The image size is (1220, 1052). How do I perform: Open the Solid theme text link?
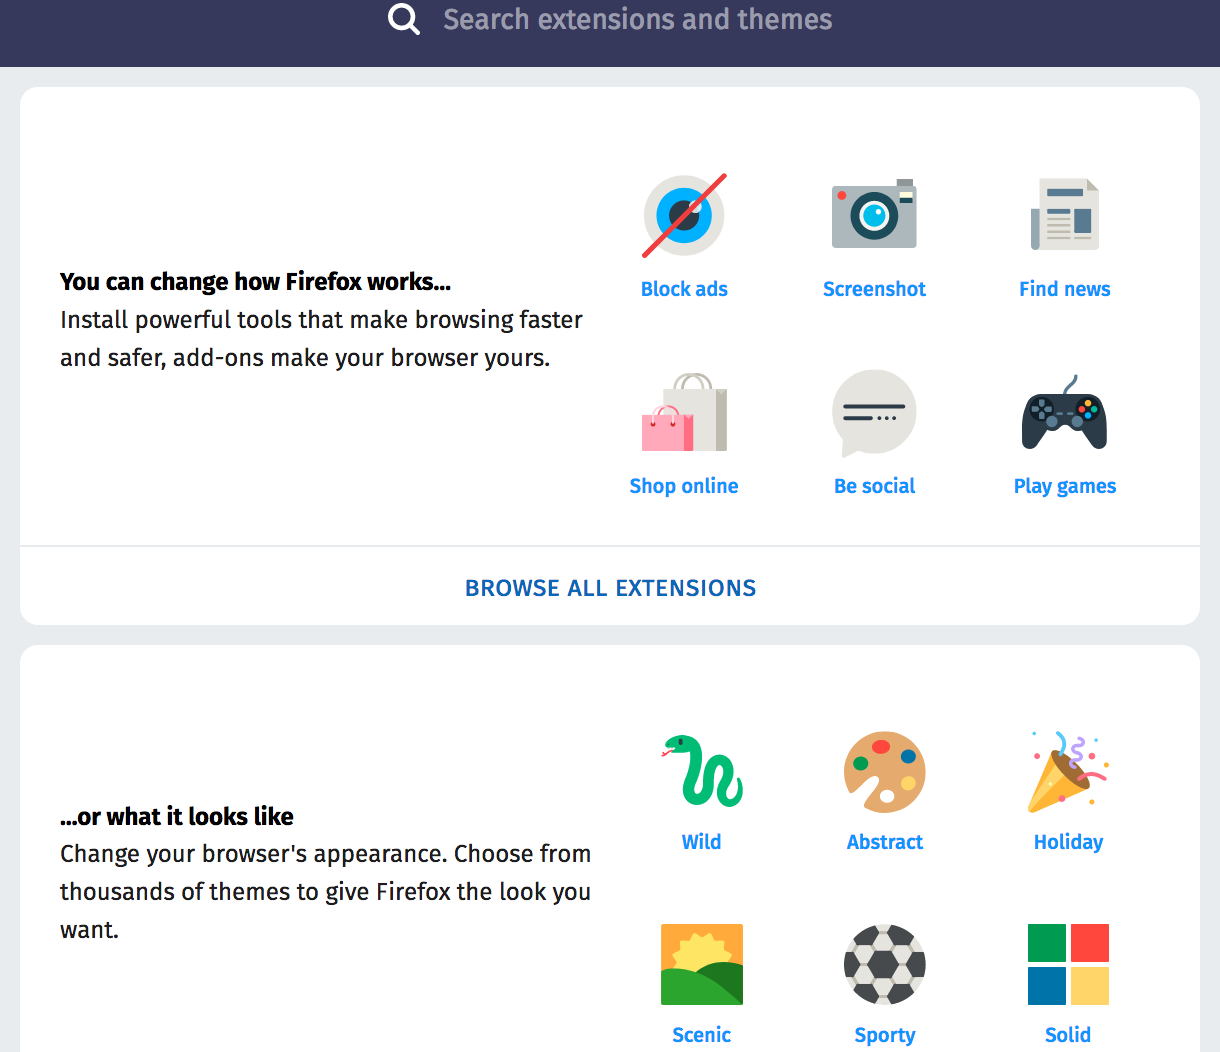click(x=1068, y=1035)
